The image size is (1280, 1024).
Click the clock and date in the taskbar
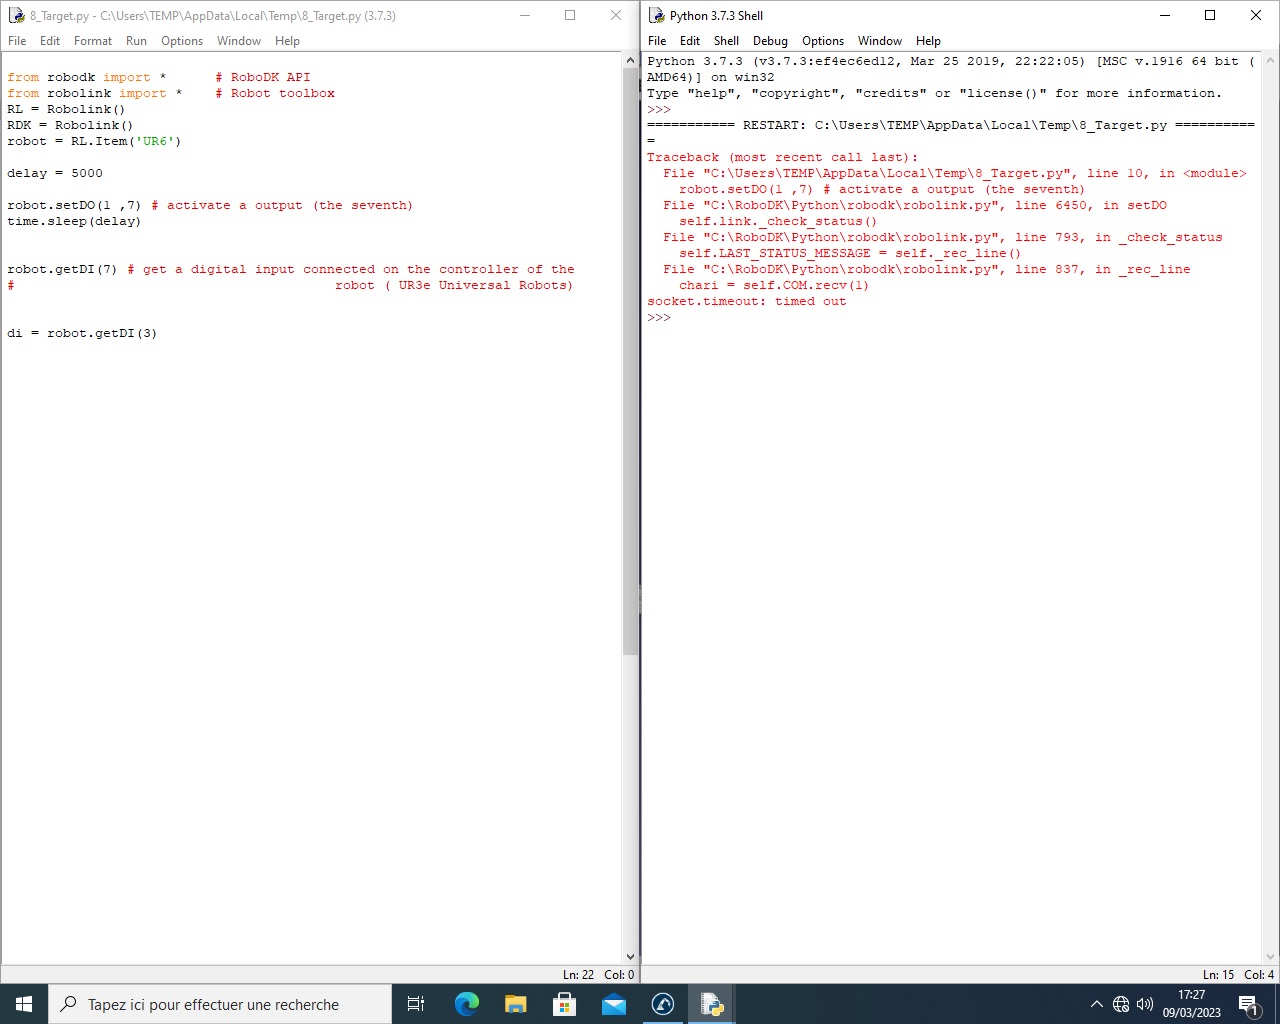click(1191, 1004)
